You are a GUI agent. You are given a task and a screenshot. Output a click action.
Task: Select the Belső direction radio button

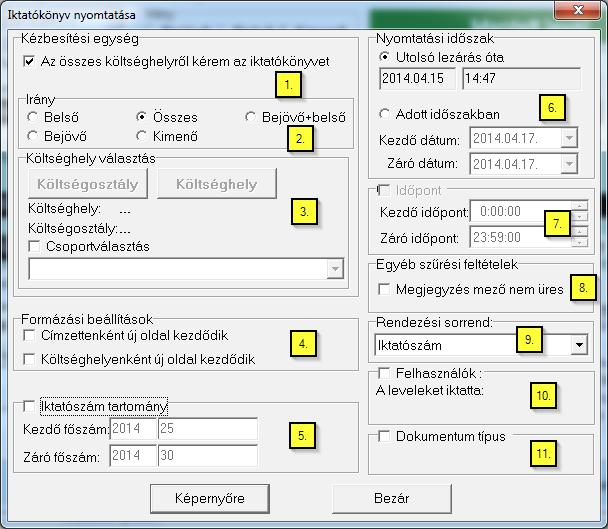point(33,117)
